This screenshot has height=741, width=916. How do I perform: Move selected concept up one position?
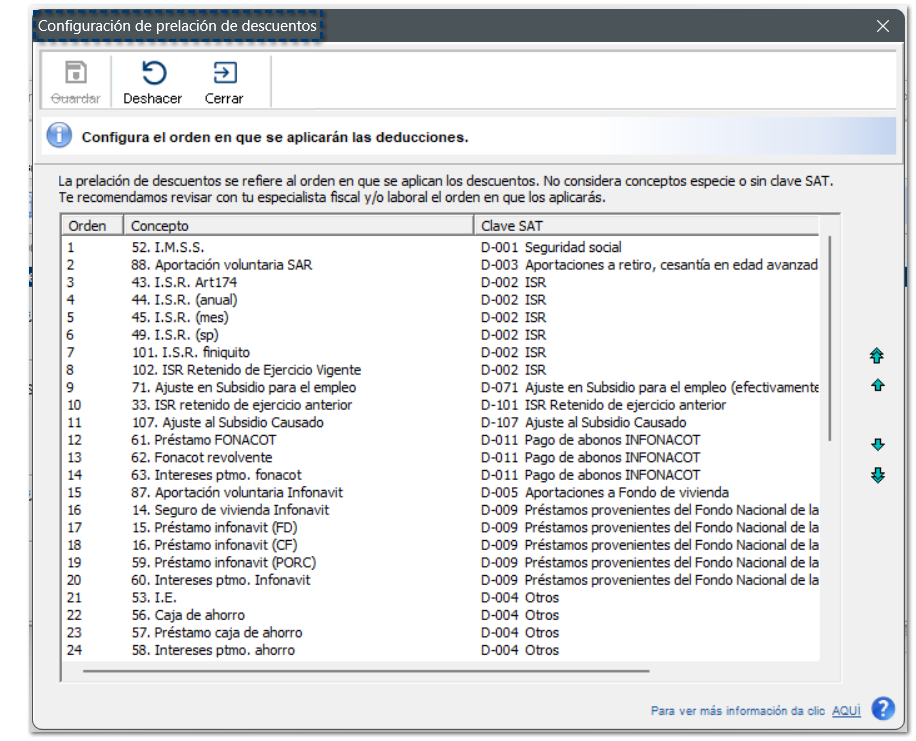[877, 385]
